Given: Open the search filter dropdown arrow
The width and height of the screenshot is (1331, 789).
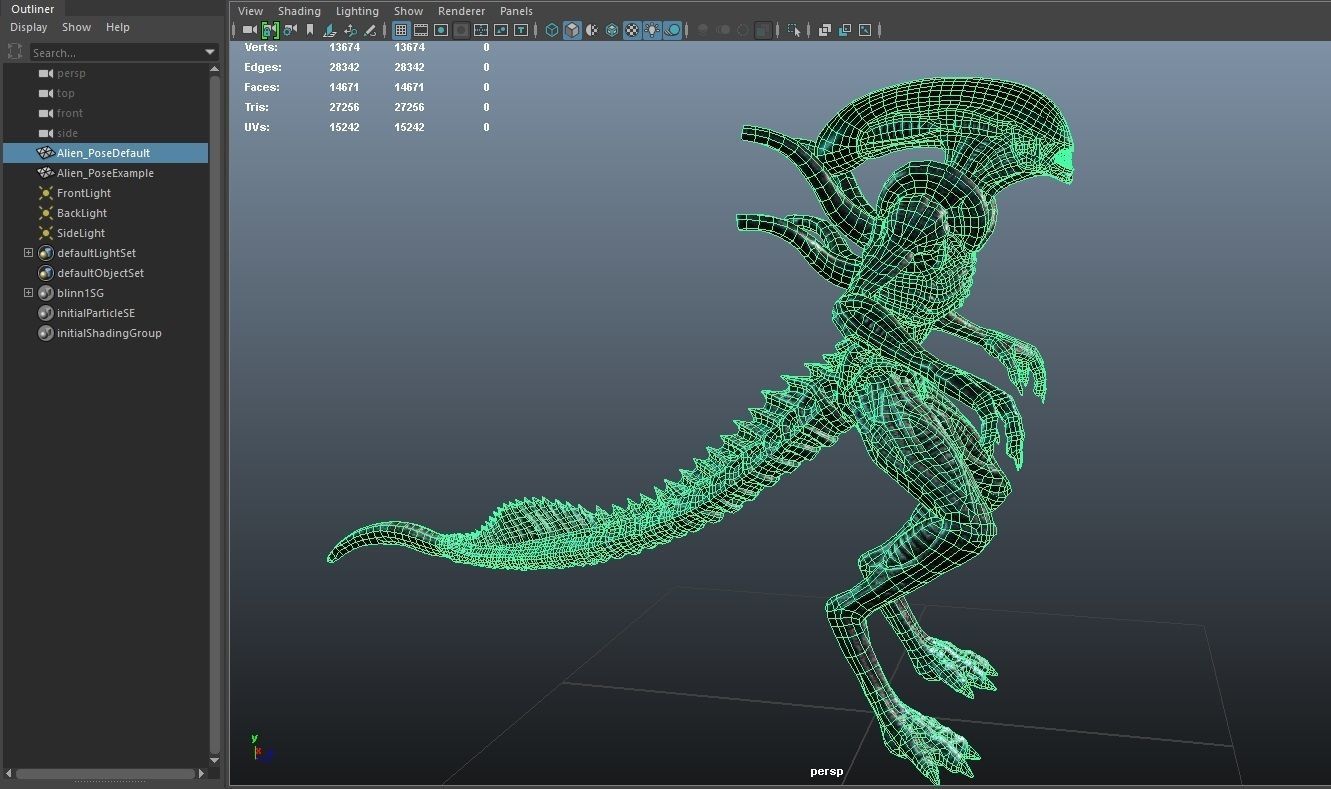Looking at the screenshot, I should click(210, 52).
